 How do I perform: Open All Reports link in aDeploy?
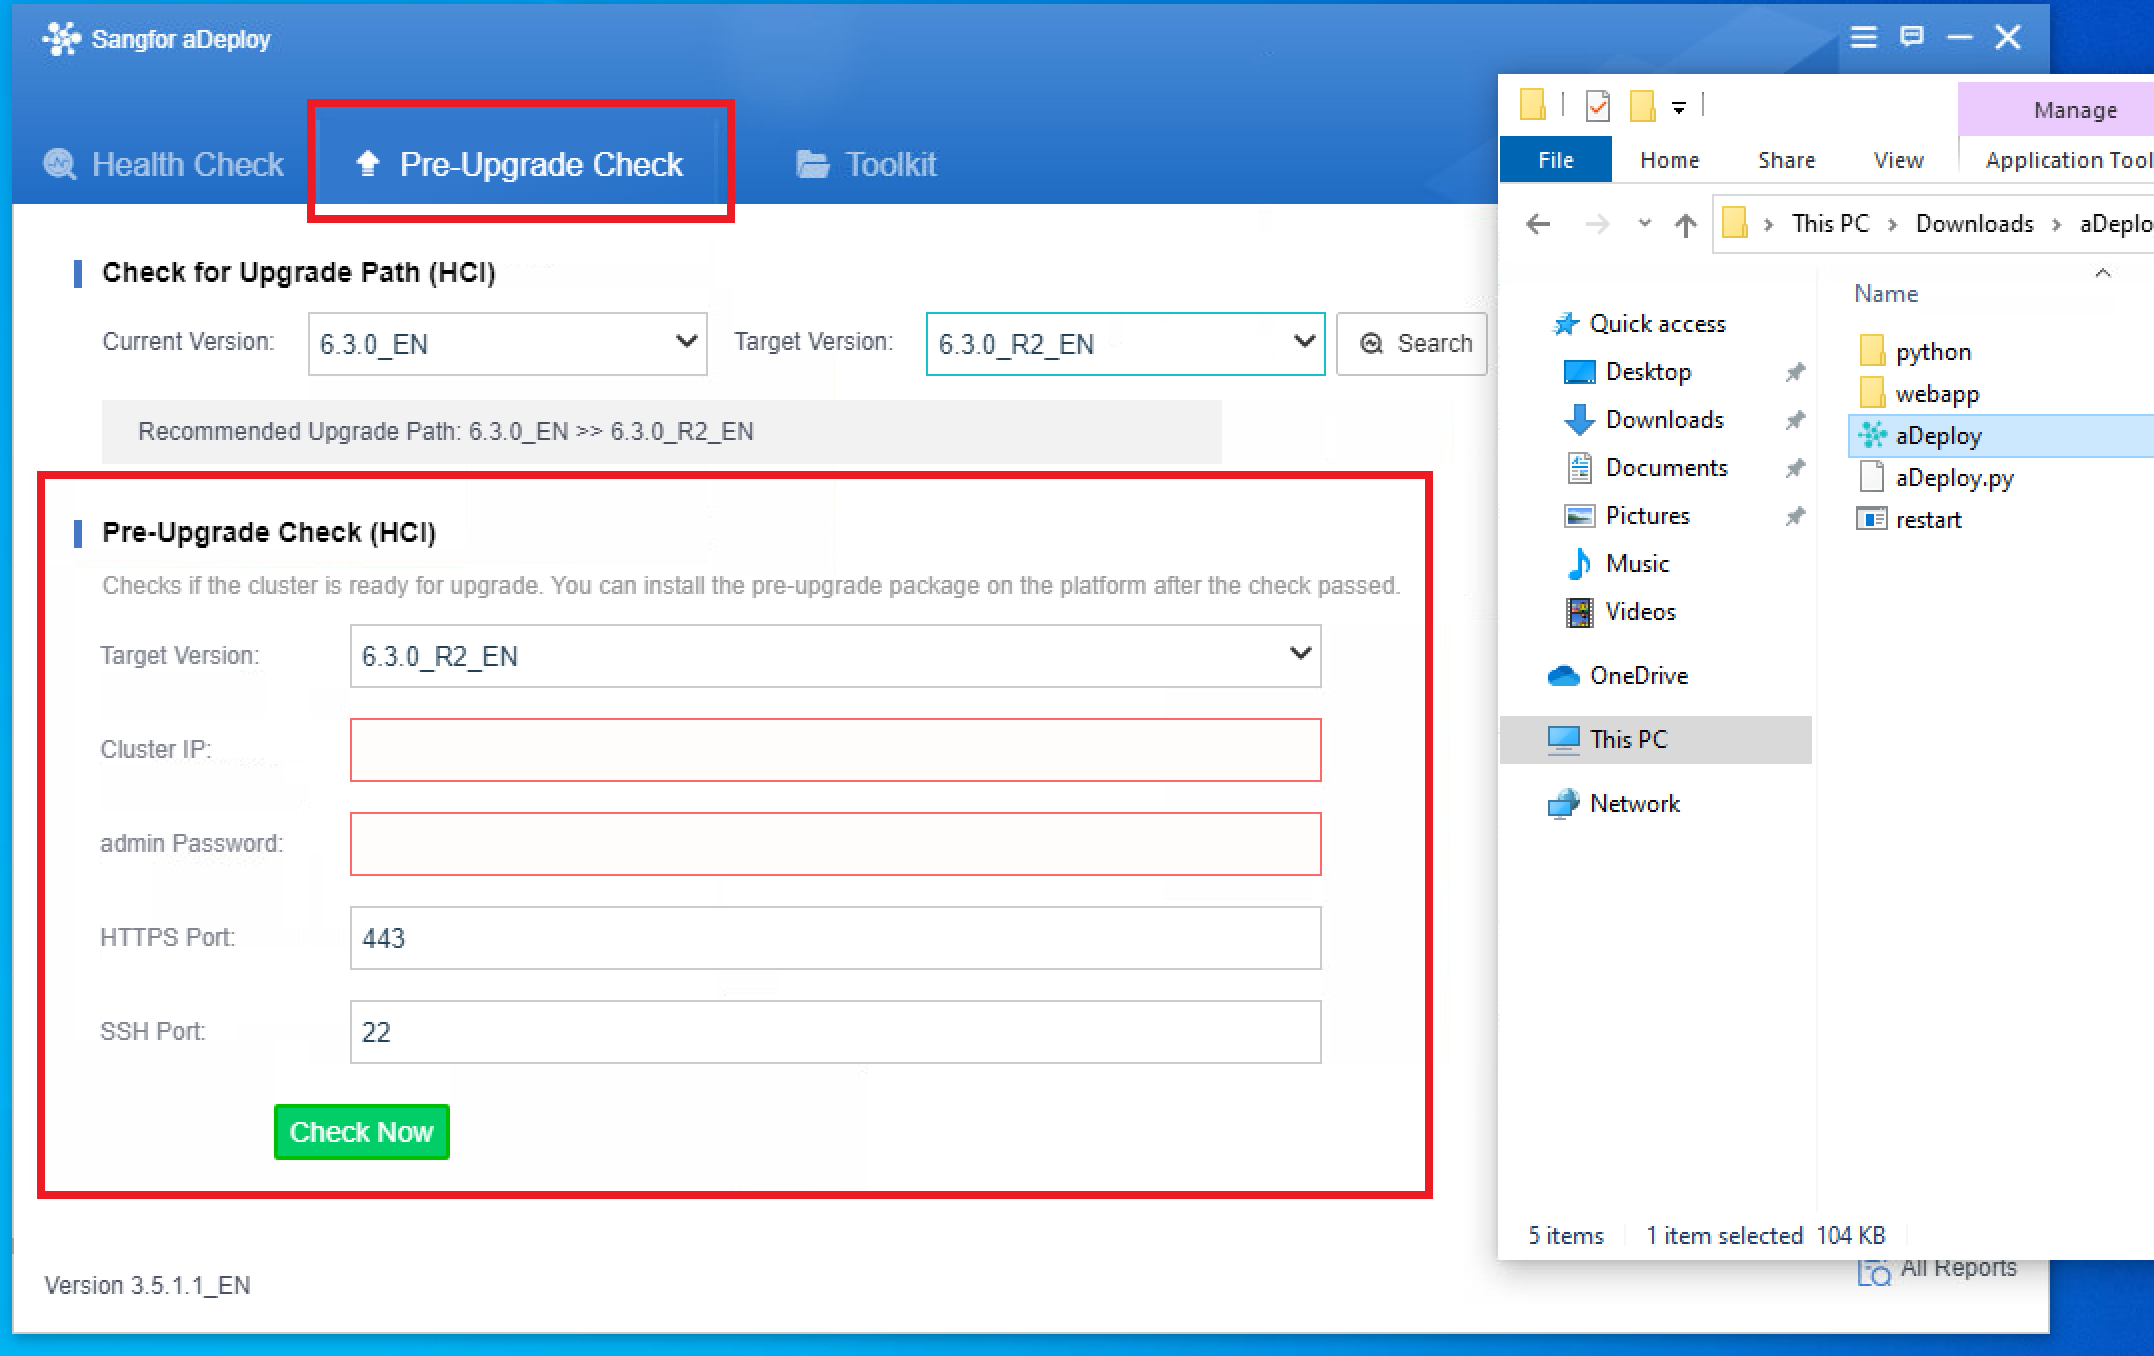coord(1938,1270)
